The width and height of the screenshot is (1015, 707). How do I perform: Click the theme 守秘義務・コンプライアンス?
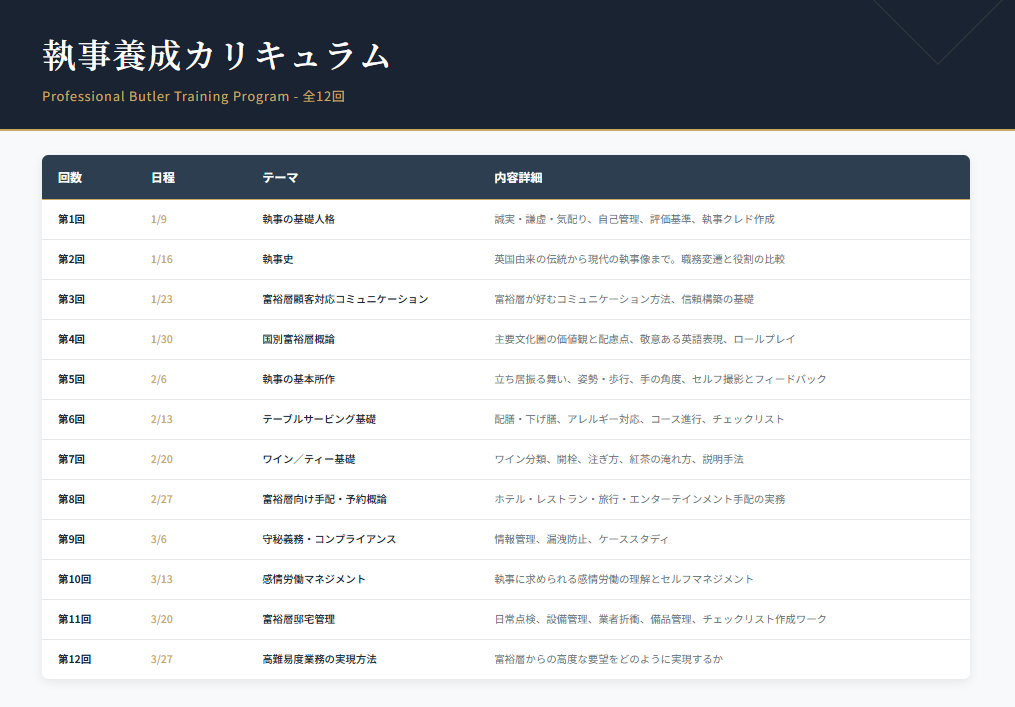coord(329,539)
